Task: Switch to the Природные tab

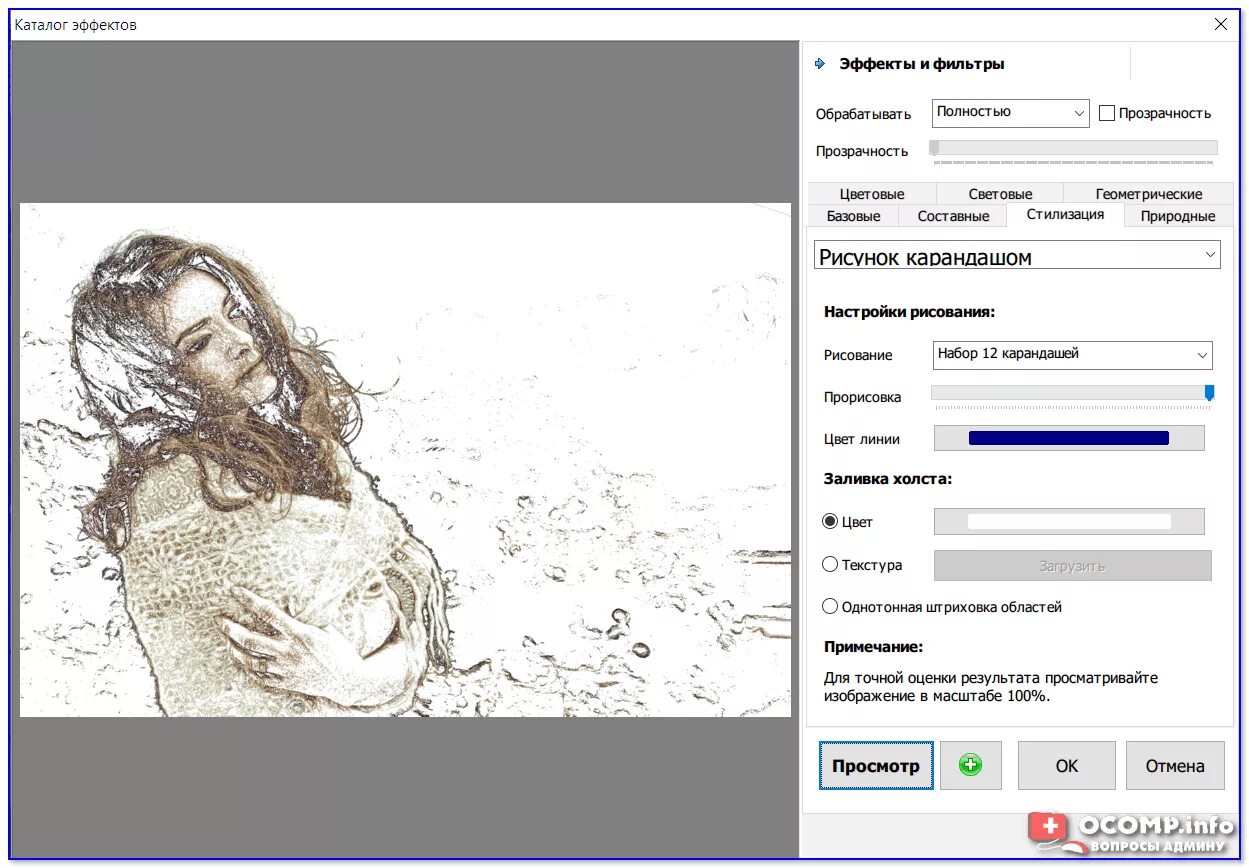Action: (x=1178, y=216)
